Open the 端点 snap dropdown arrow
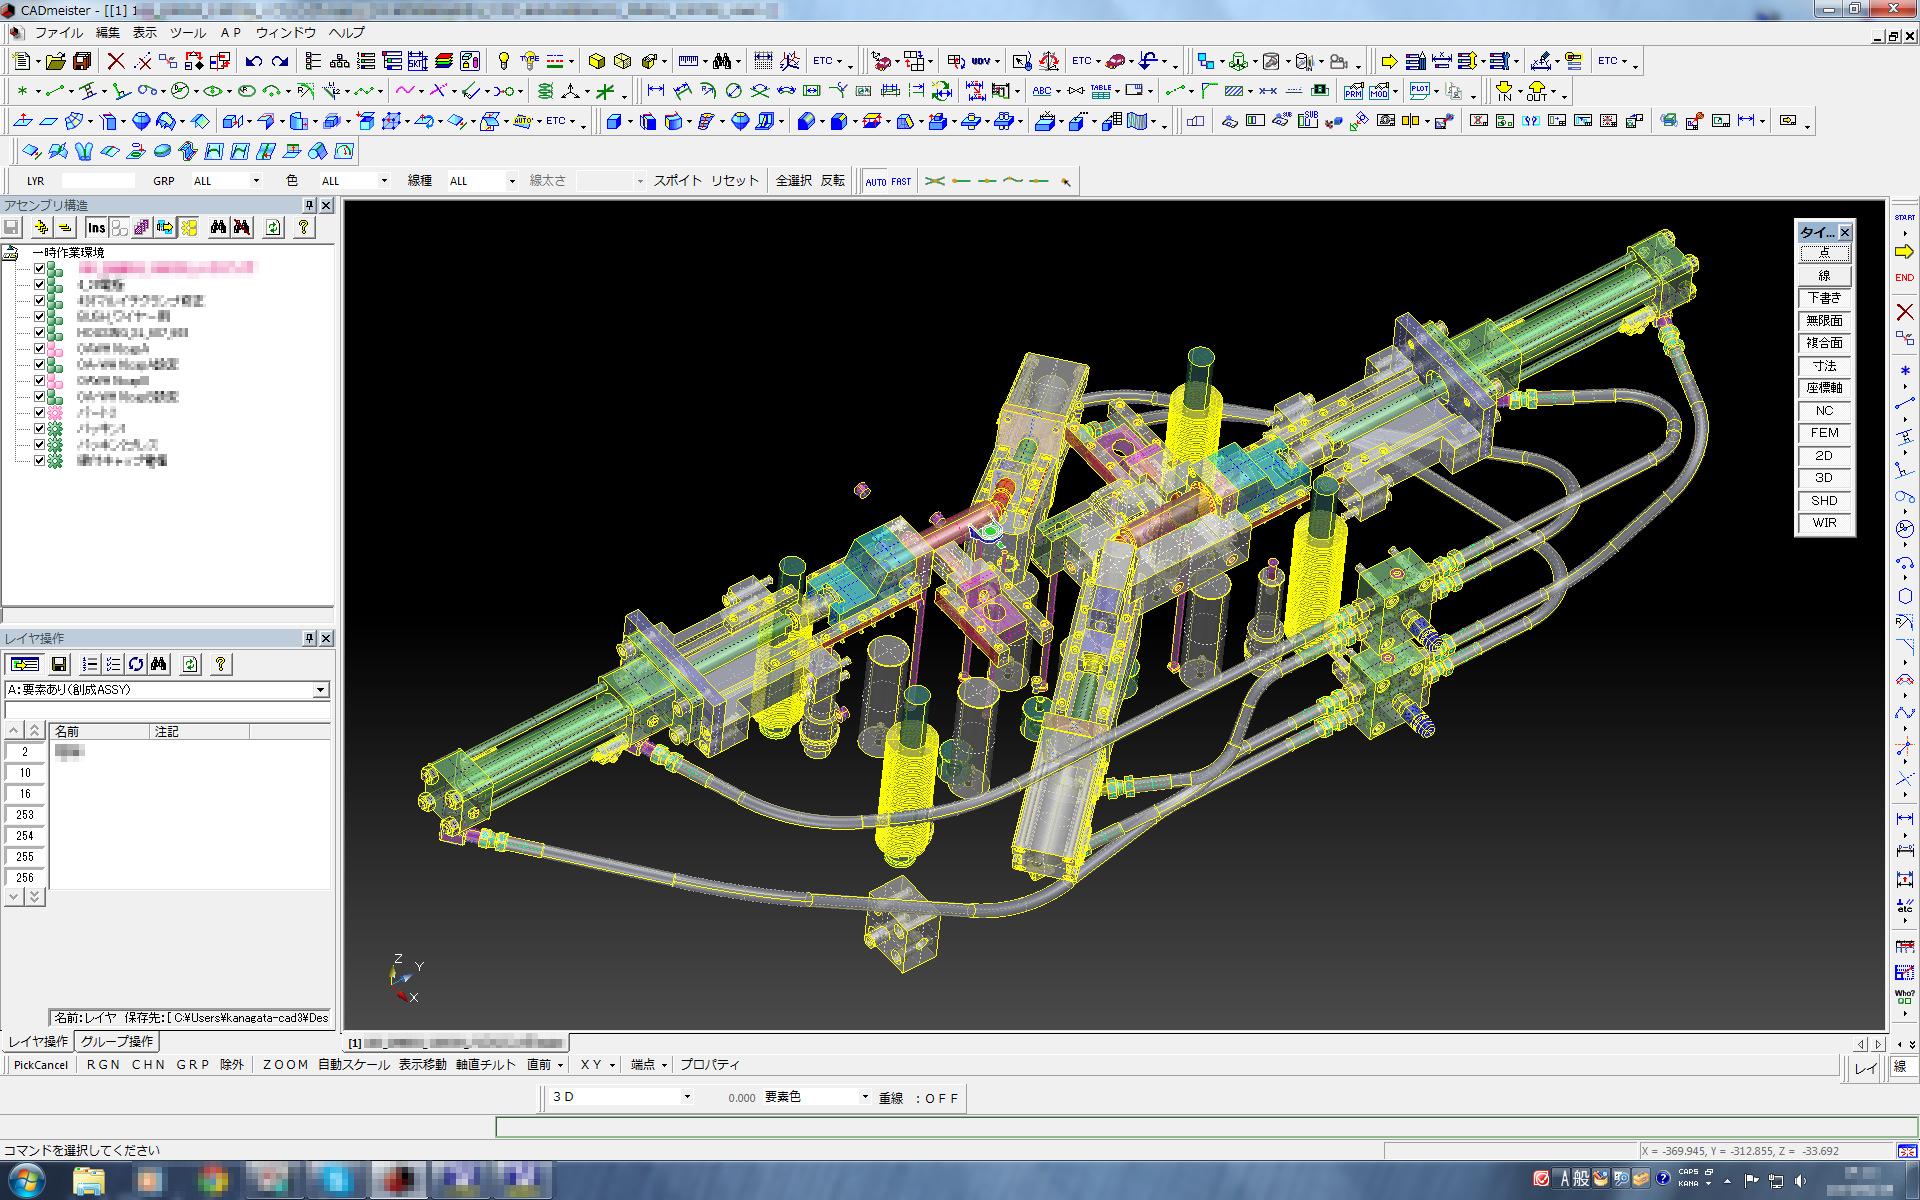The height and width of the screenshot is (1200, 1920). (664, 1065)
